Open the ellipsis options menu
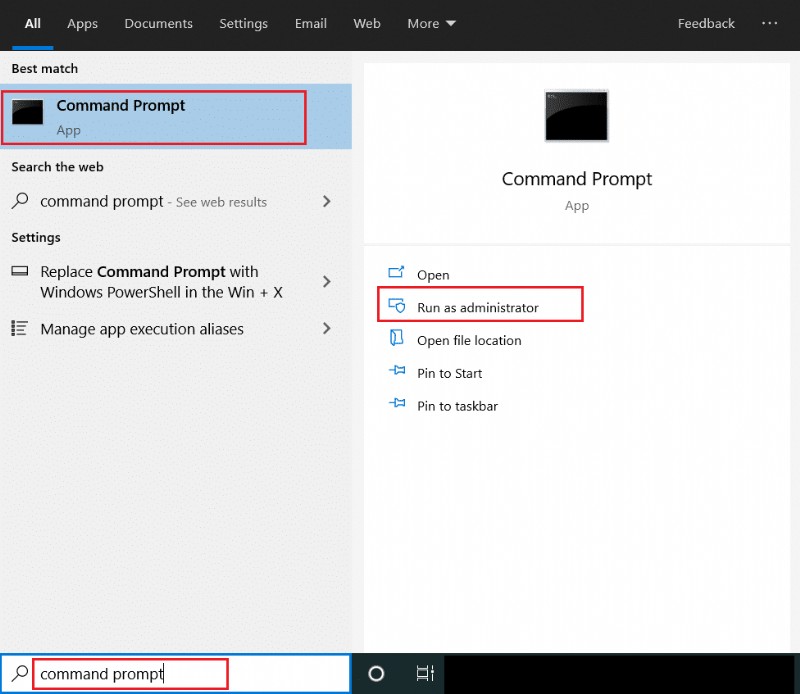800x694 pixels. (770, 23)
